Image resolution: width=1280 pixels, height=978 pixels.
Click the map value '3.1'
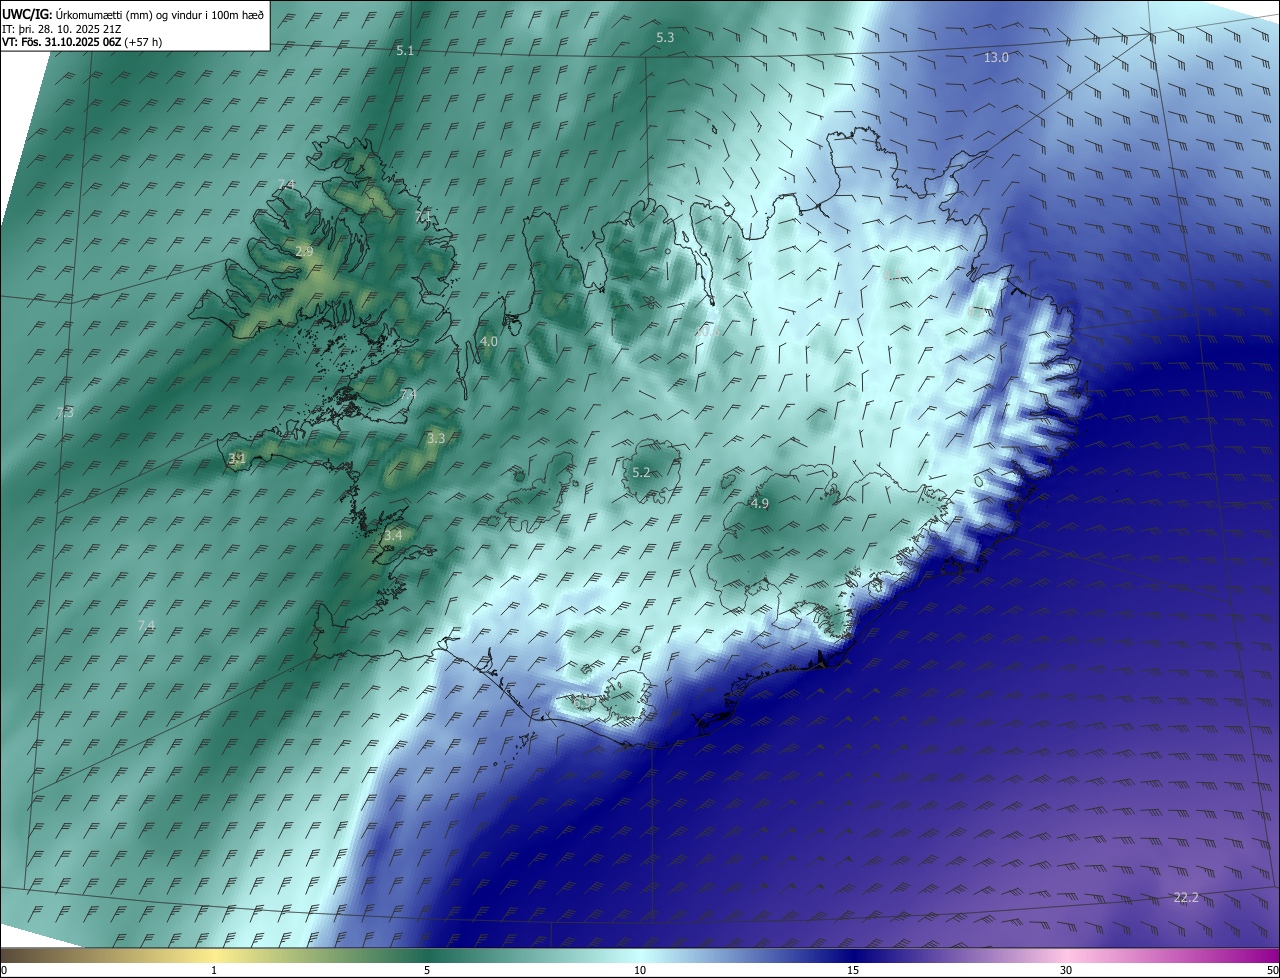pos(237,458)
